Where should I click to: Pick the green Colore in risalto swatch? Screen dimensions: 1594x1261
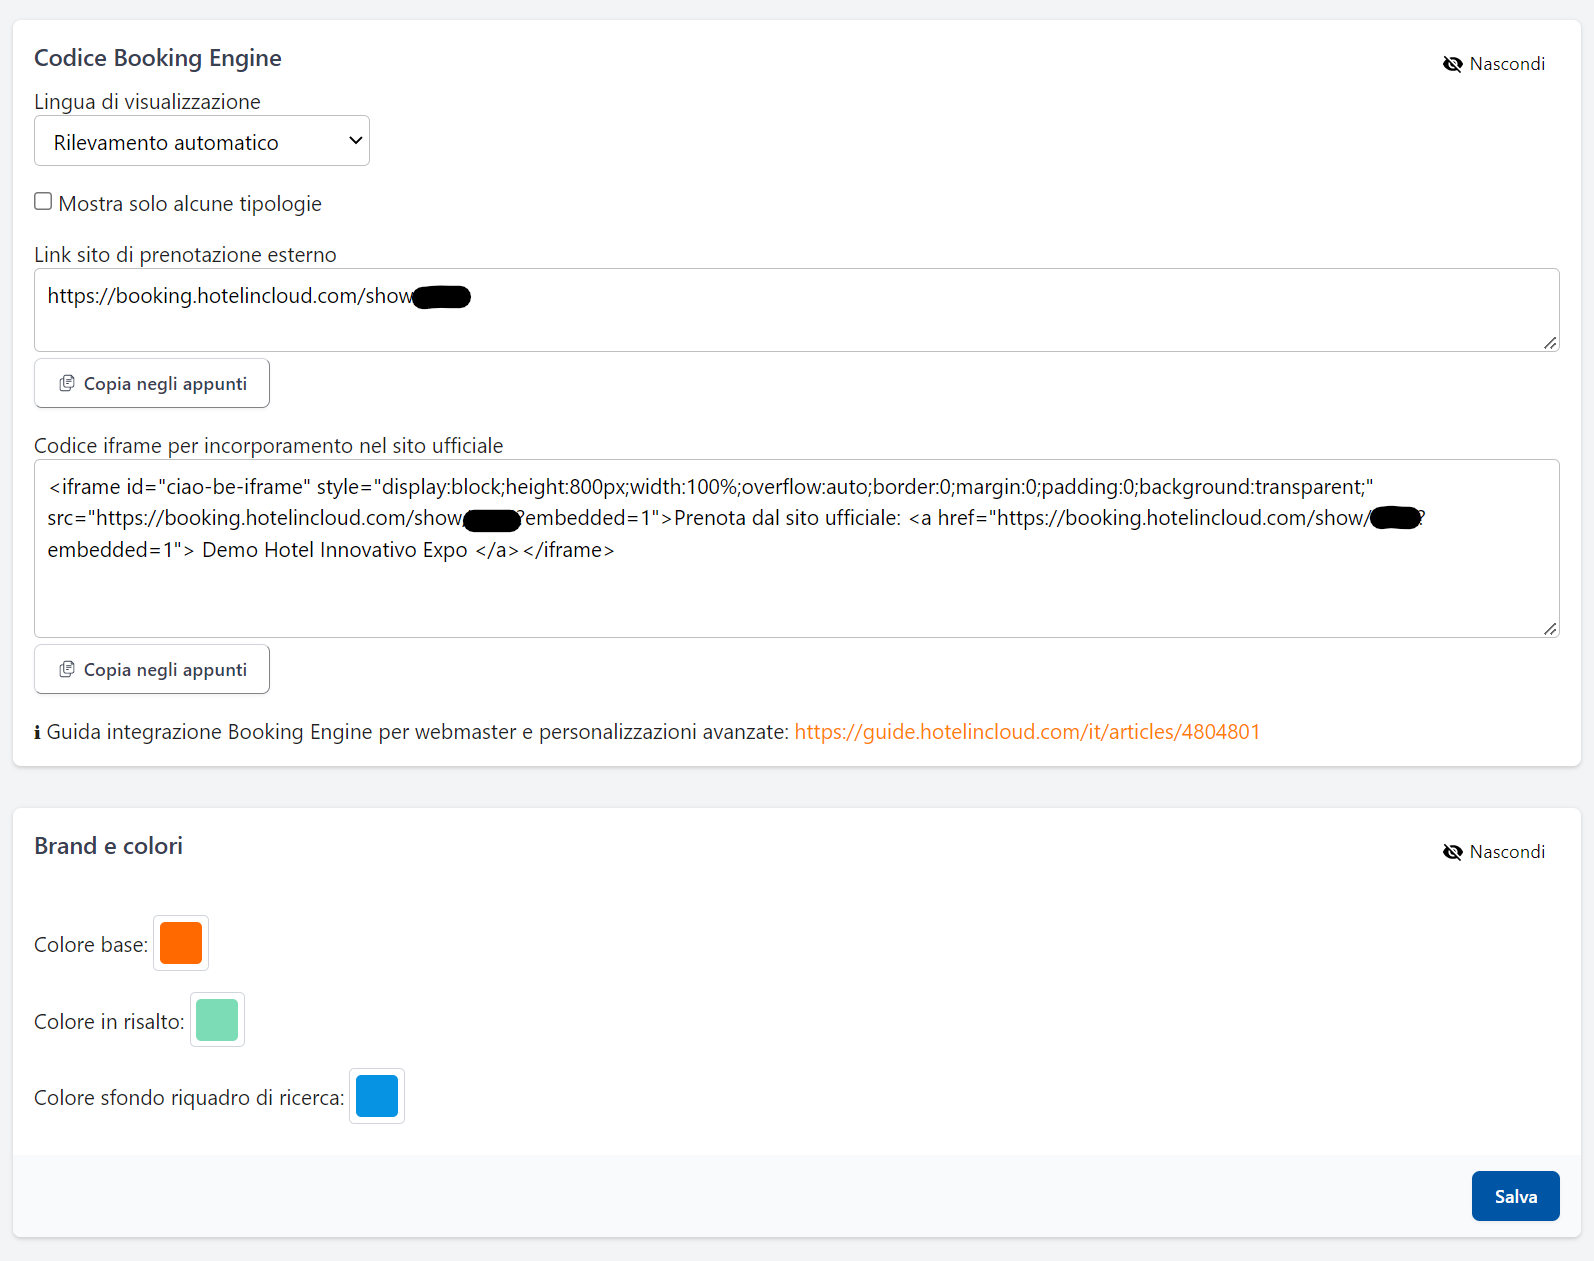(x=217, y=1020)
